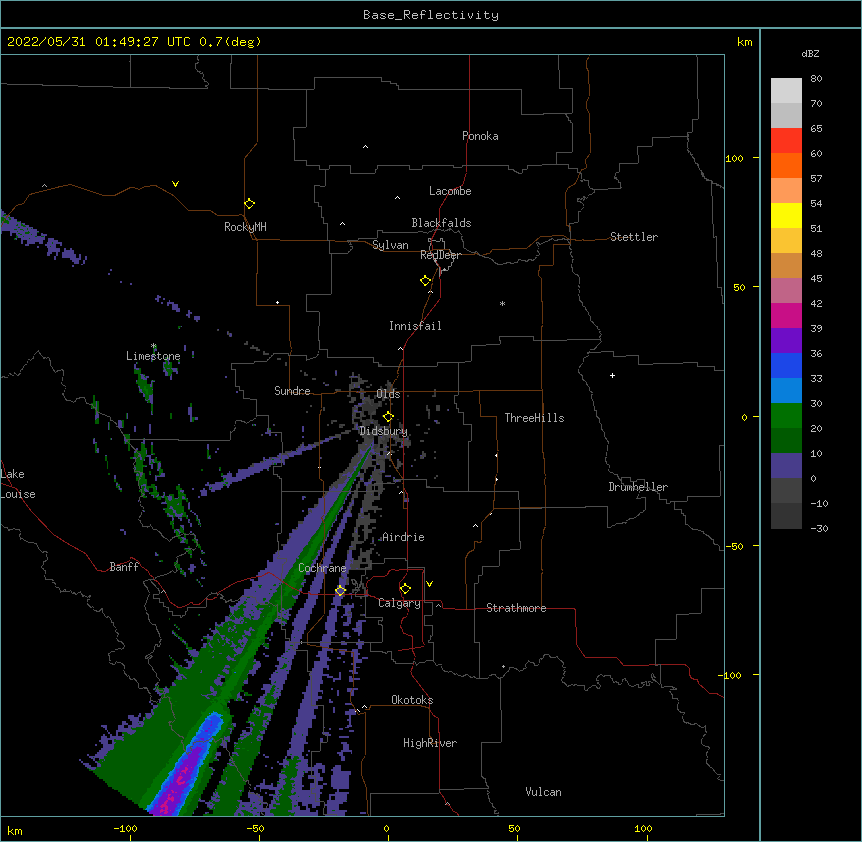862x842 pixels.
Task: Select the Strathmore town label
Action: click(x=516, y=608)
